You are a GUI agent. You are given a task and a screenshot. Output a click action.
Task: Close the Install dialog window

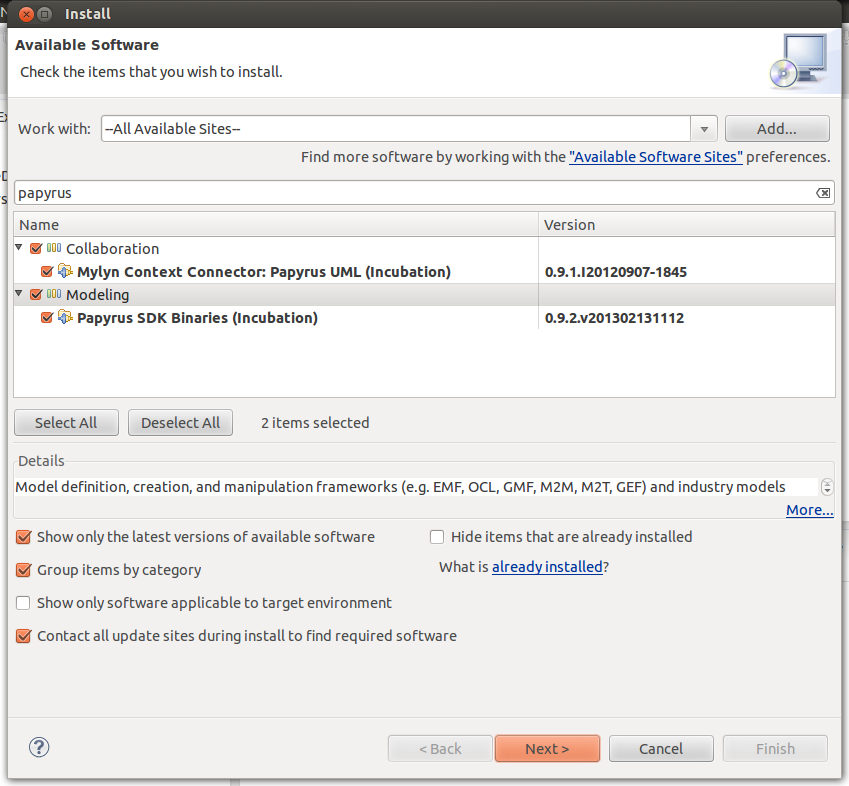tap(25, 14)
